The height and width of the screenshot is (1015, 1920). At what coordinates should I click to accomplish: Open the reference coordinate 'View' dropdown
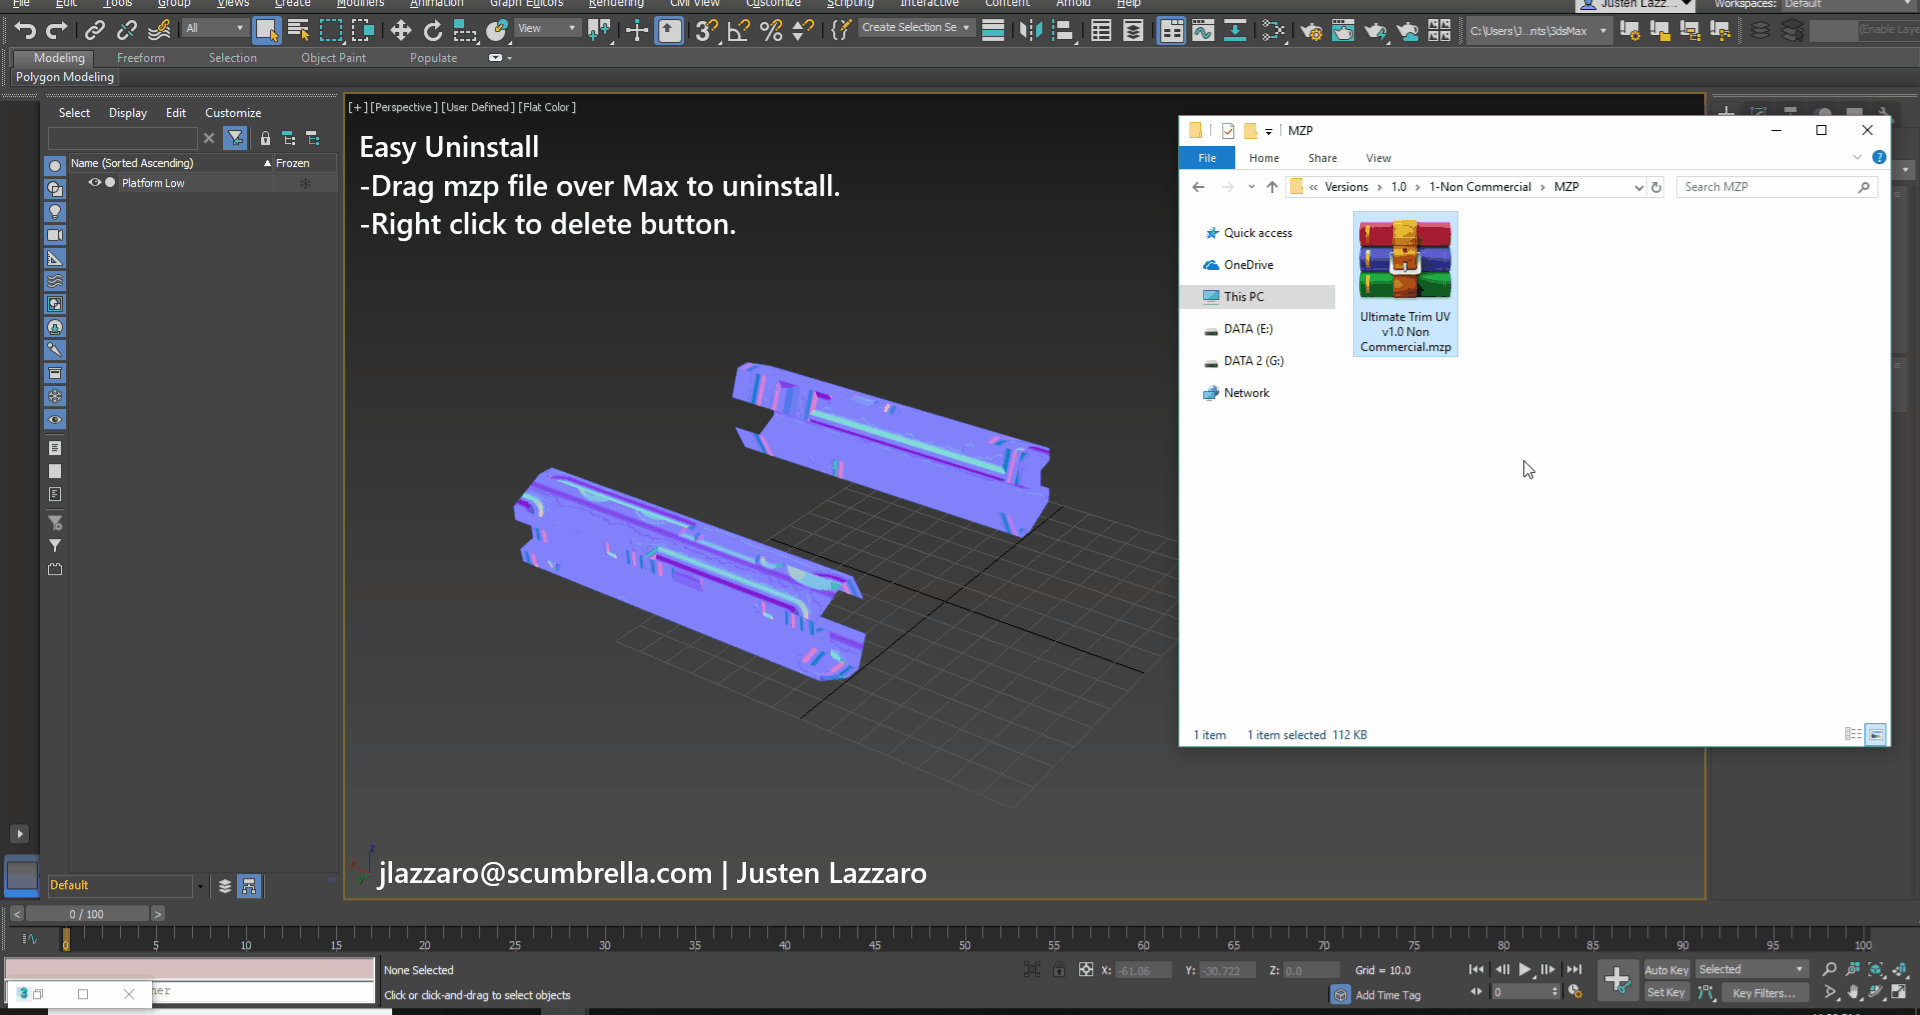click(x=547, y=28)
